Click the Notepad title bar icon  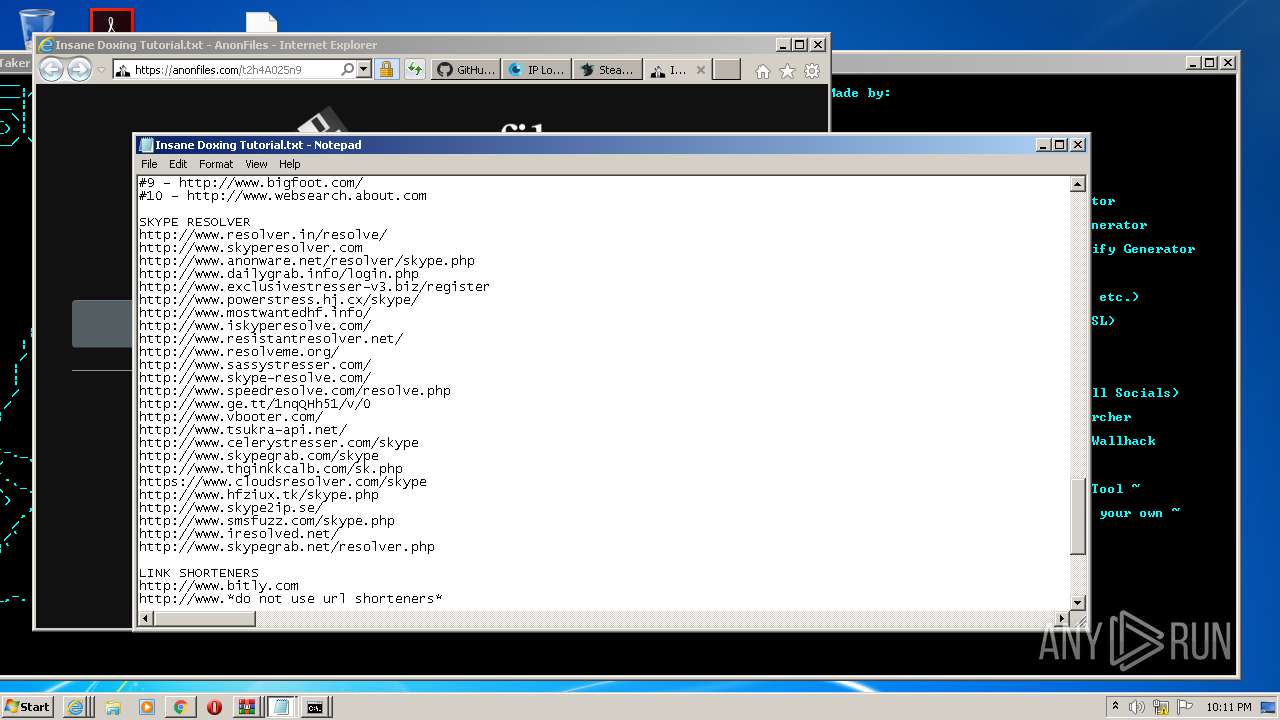[146, 145]
